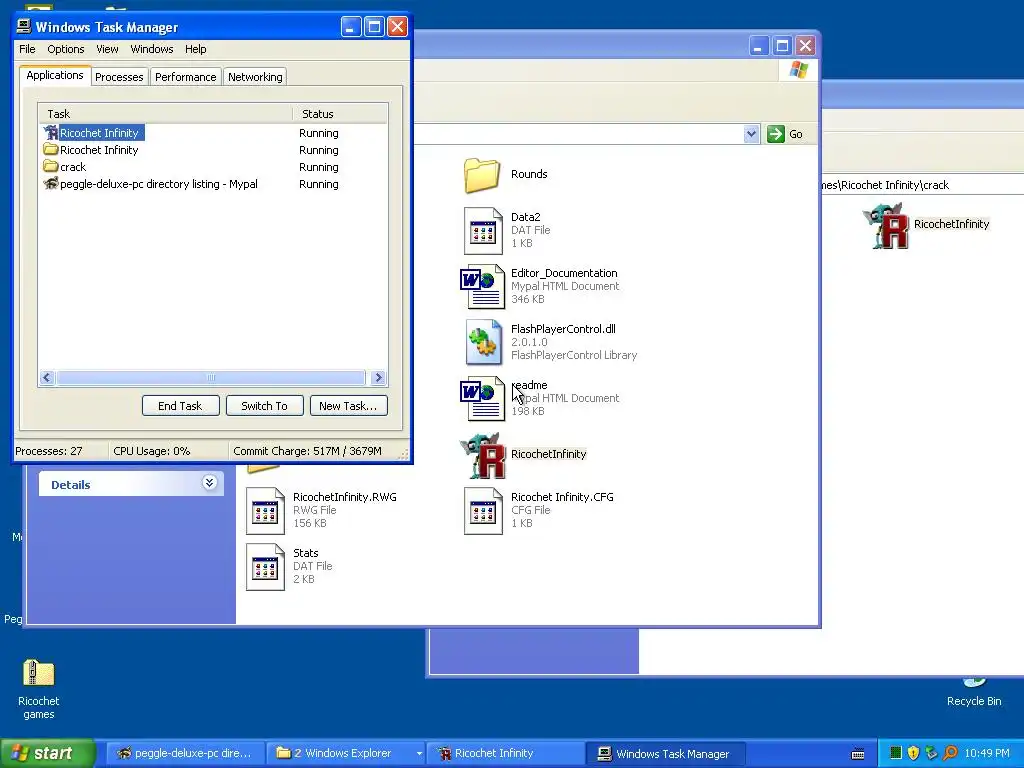
Task: Click the task list scroll right arrow
Action: 377,377
